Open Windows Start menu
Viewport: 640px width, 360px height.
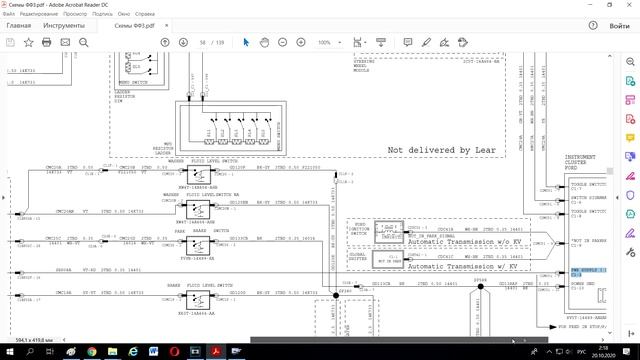pos(9,351)
